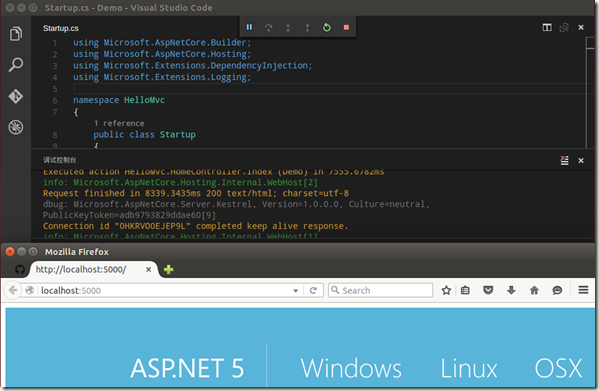Reload the current Firefox page

[313, 291]
